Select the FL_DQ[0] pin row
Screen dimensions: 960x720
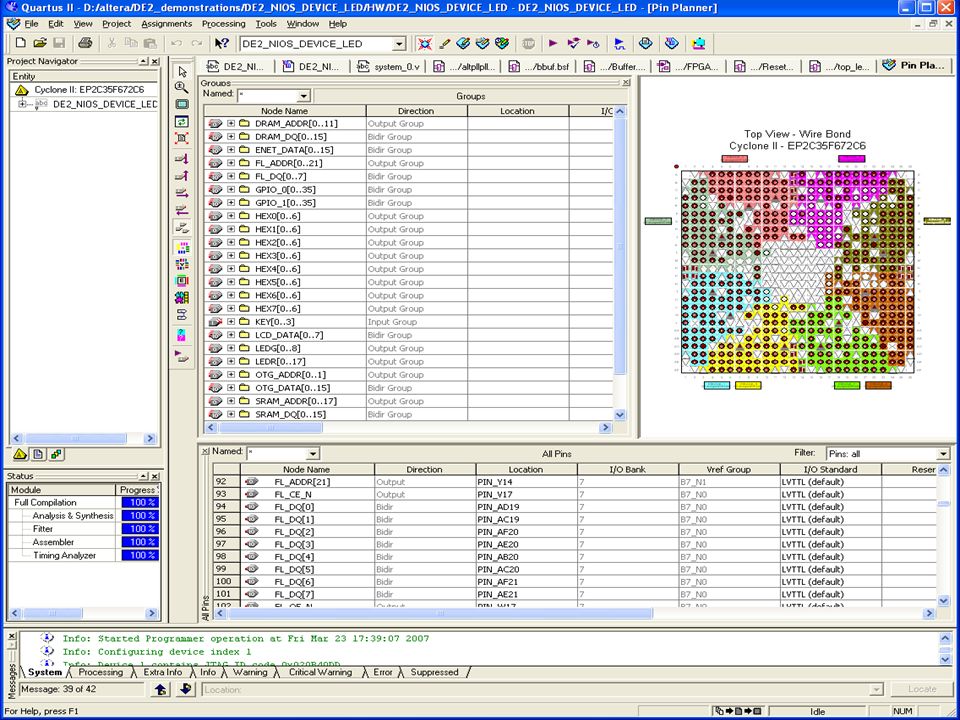point(574,507)
